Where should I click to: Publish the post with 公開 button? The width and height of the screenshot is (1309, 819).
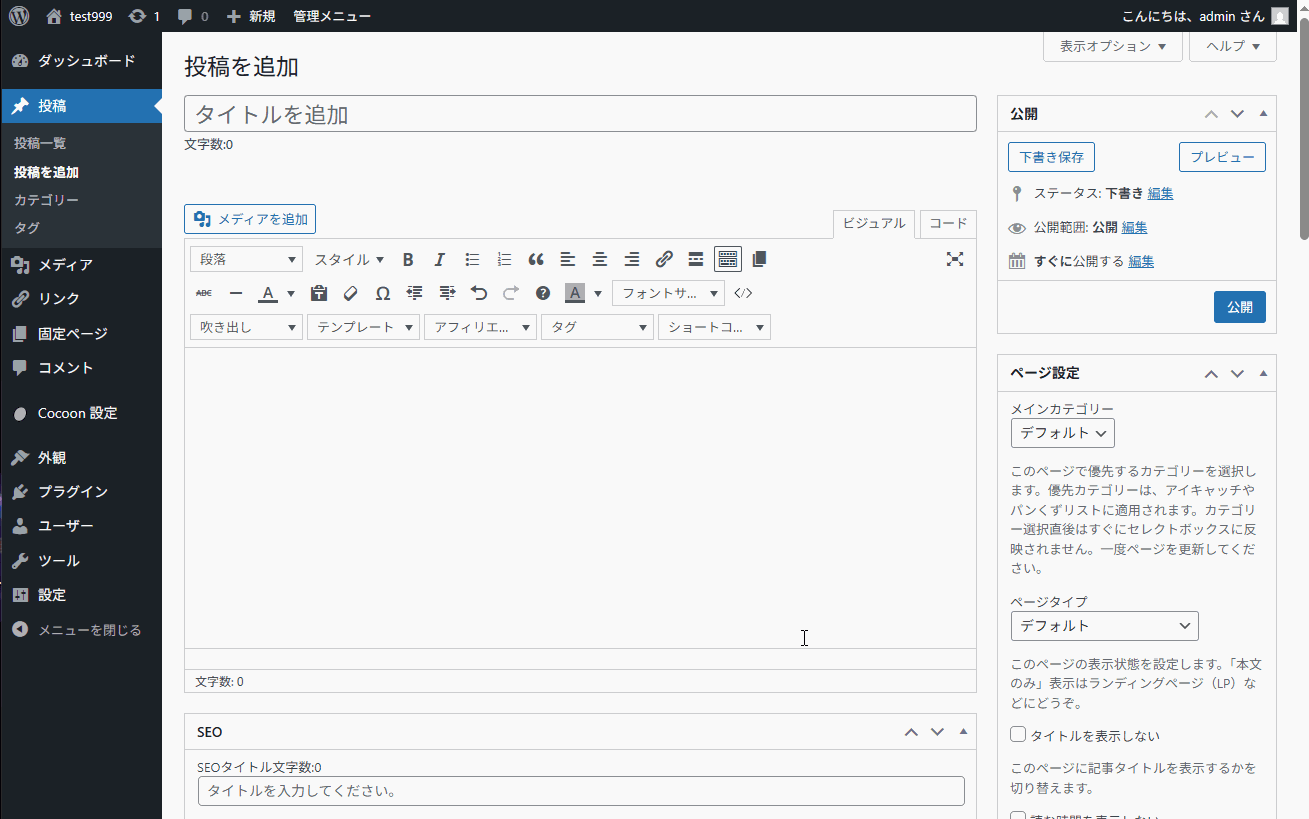click(1240, 307)
